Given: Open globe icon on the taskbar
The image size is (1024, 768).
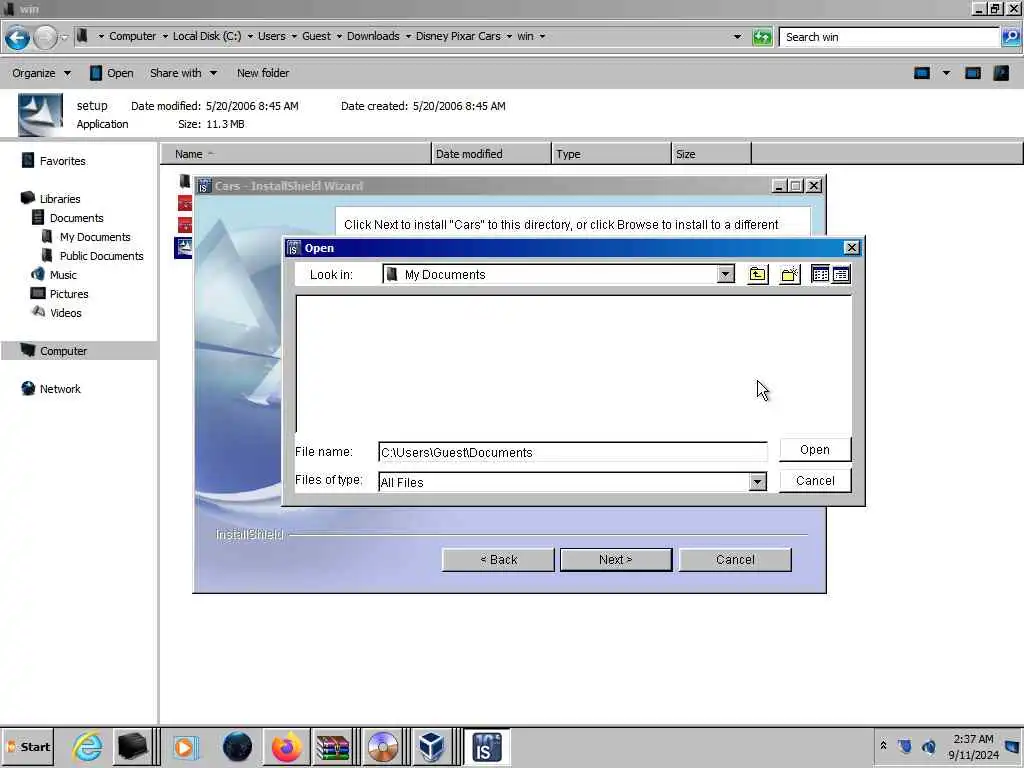Looking at the screenshot, I should [x=237, y=747].
